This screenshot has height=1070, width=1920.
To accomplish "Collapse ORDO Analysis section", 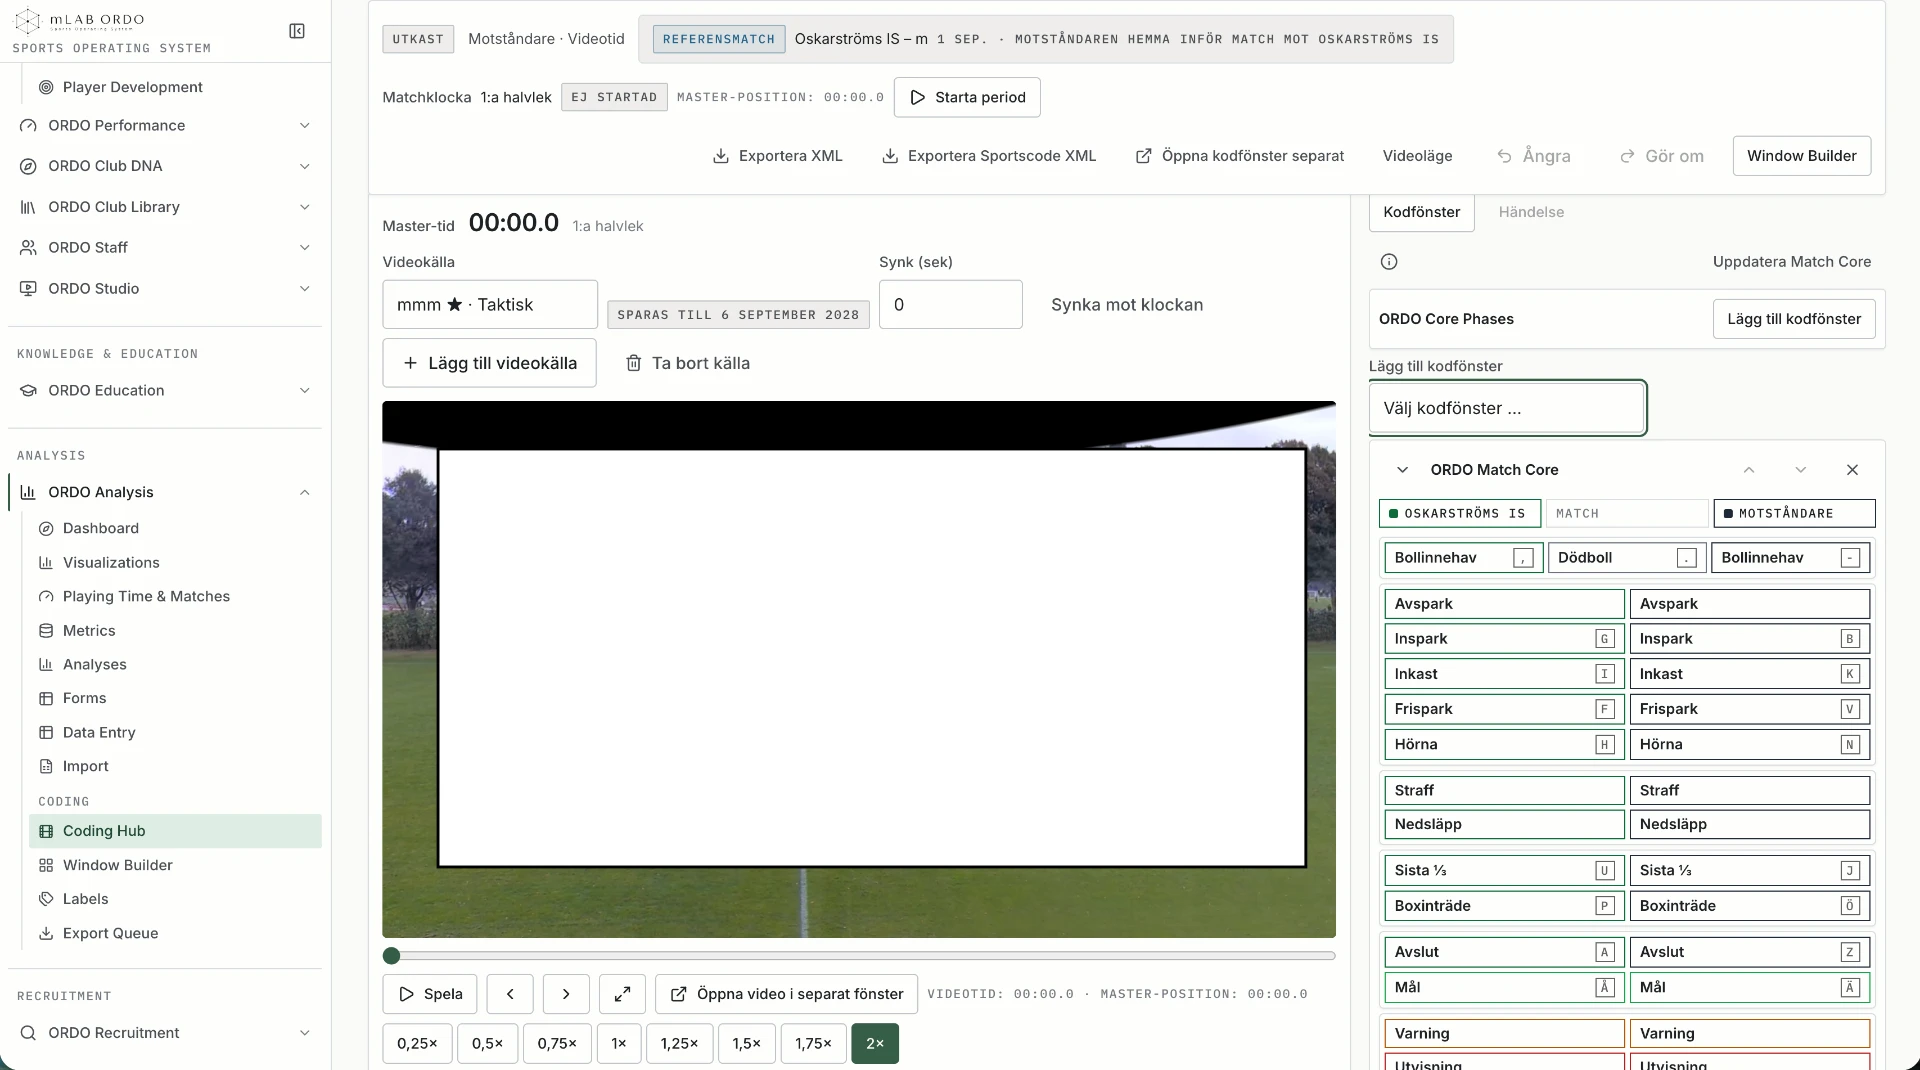I will coord(166,492).
